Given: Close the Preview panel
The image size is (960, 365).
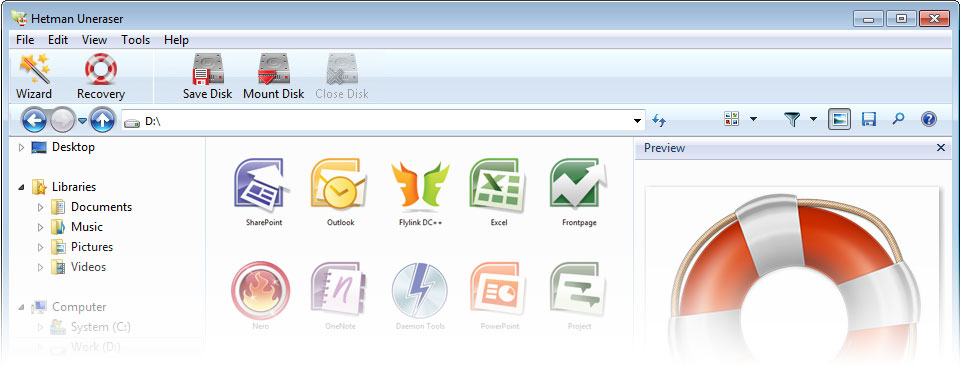Looking at the screenshot, I should tap(941, 148).
